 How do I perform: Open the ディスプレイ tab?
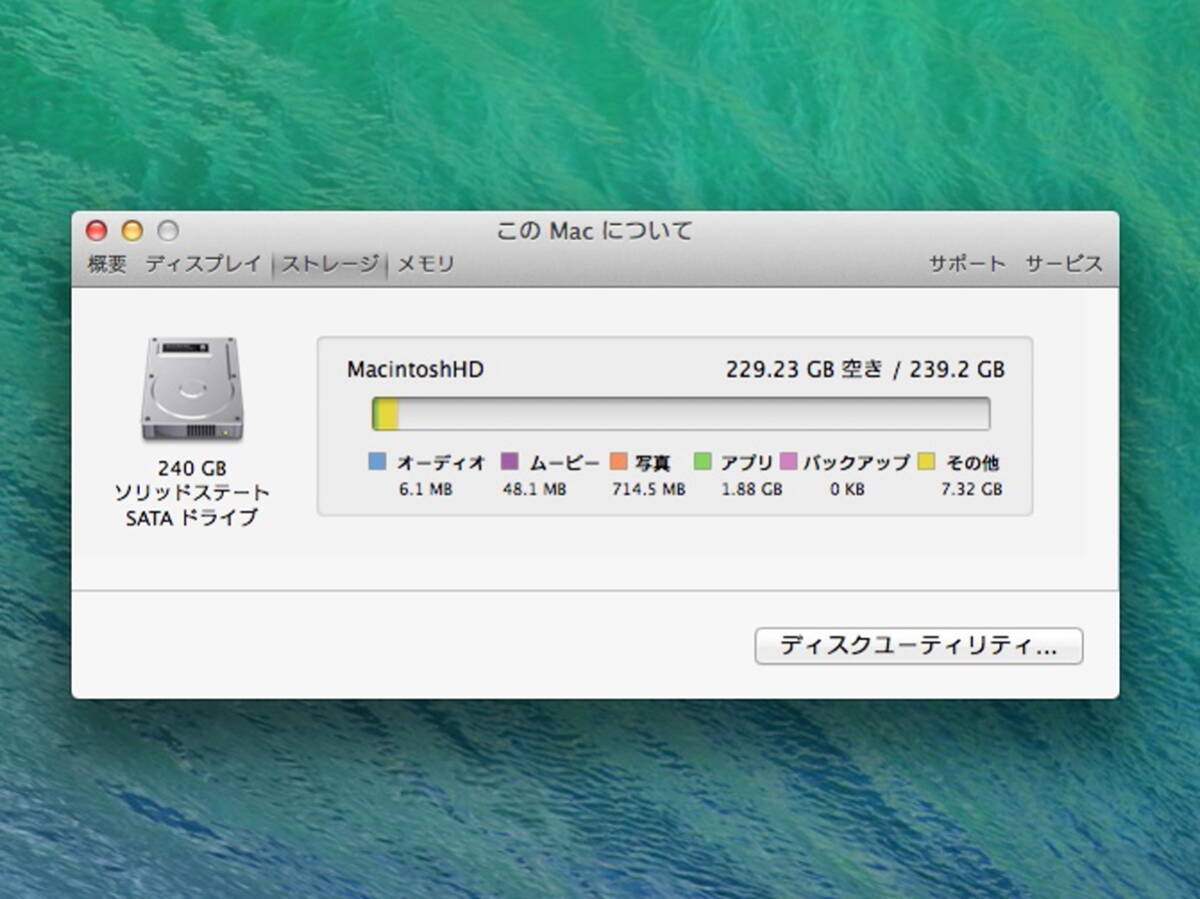(x=203, y=264)
